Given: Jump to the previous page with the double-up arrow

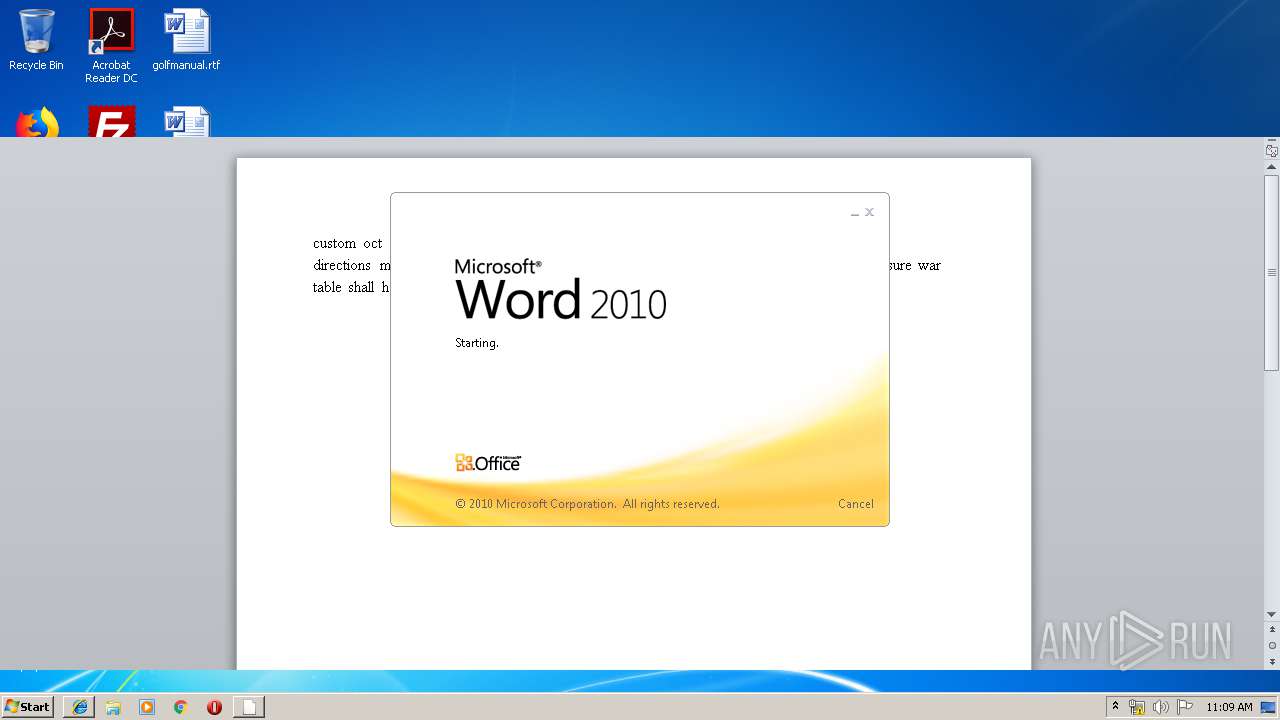Looking at the screenshot, I should coord(1272,630).
